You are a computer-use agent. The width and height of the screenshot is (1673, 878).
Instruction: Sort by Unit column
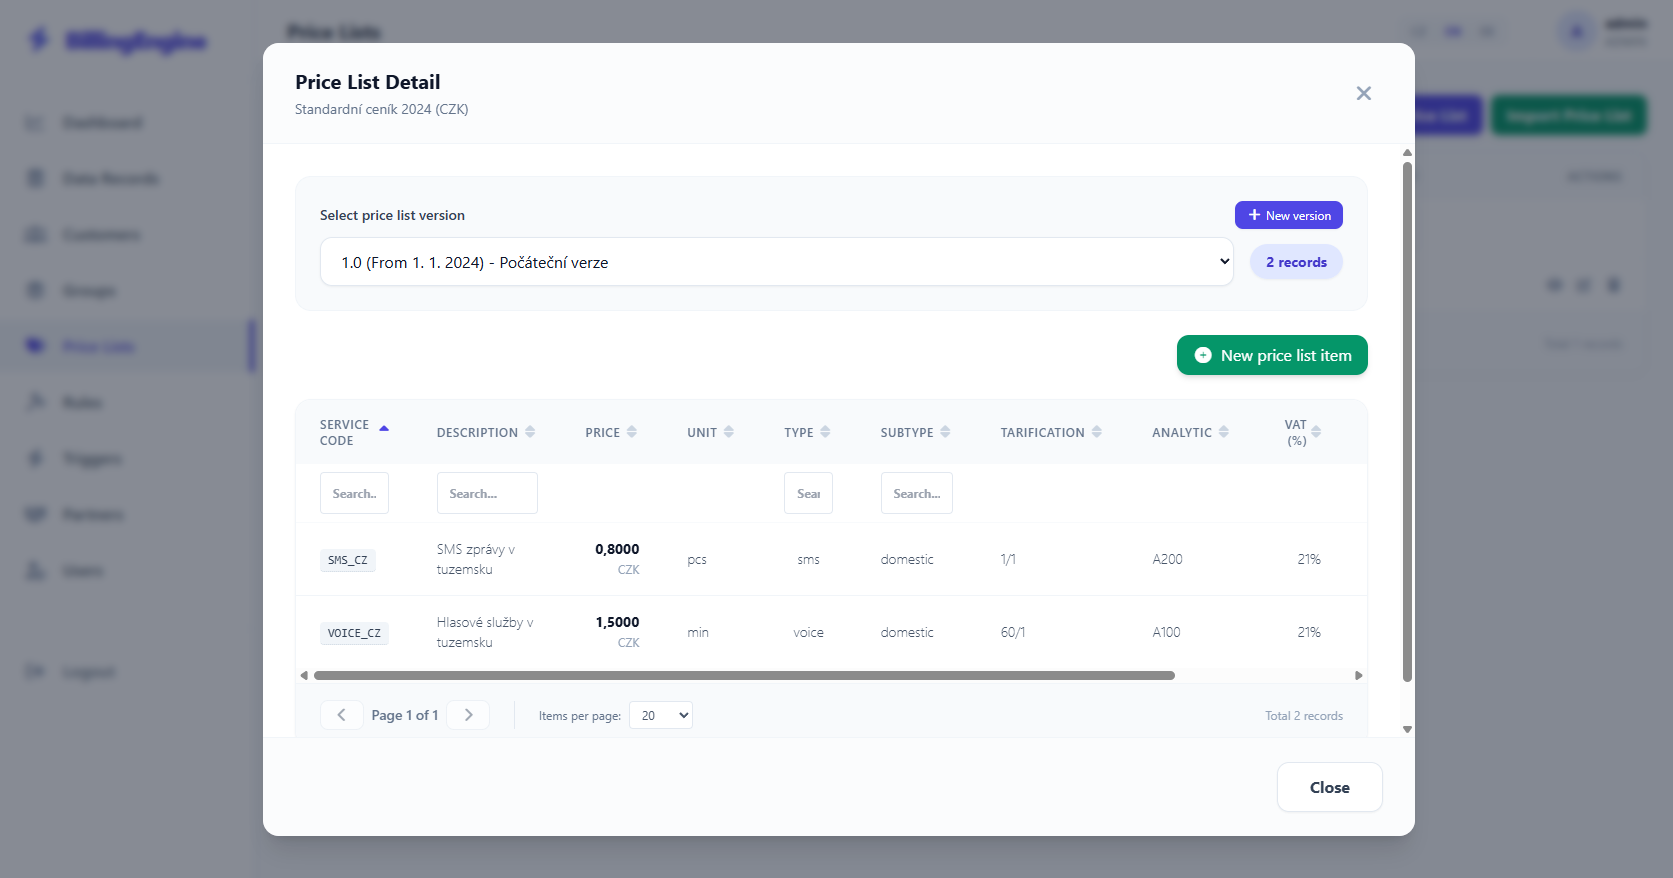[710, 432]
